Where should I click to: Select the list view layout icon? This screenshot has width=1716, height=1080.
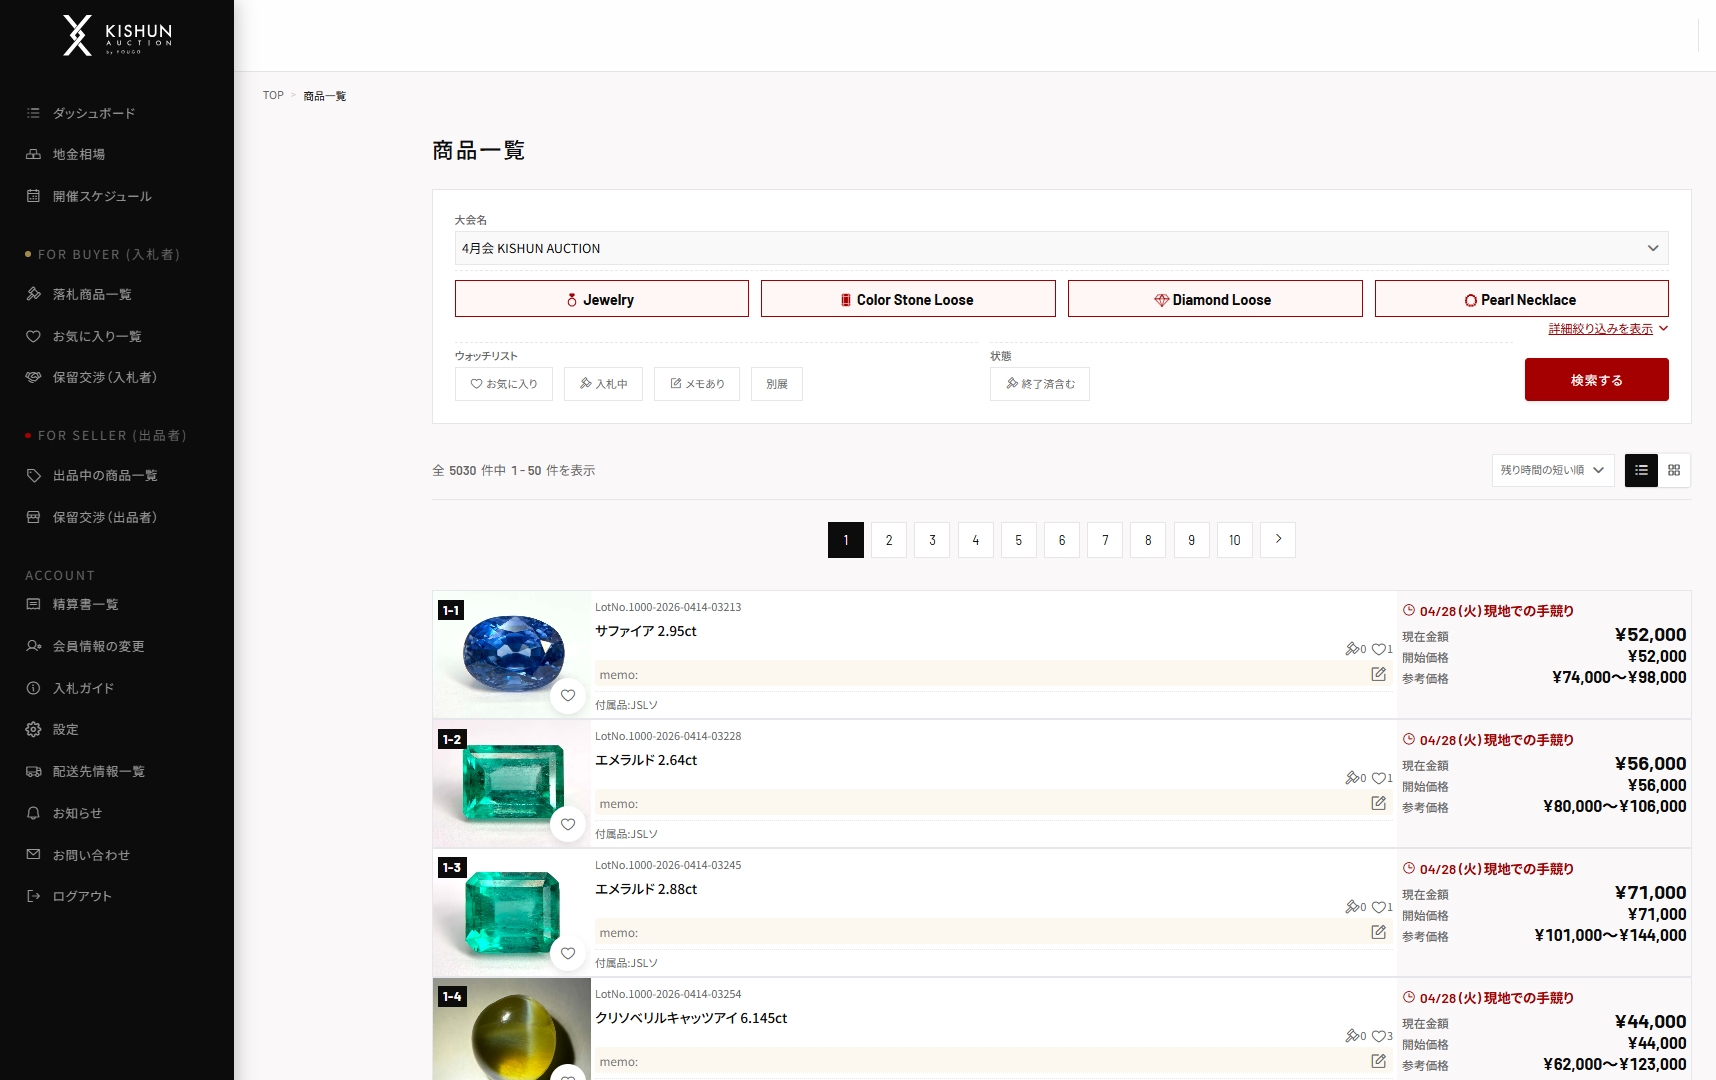(1641, 470)
